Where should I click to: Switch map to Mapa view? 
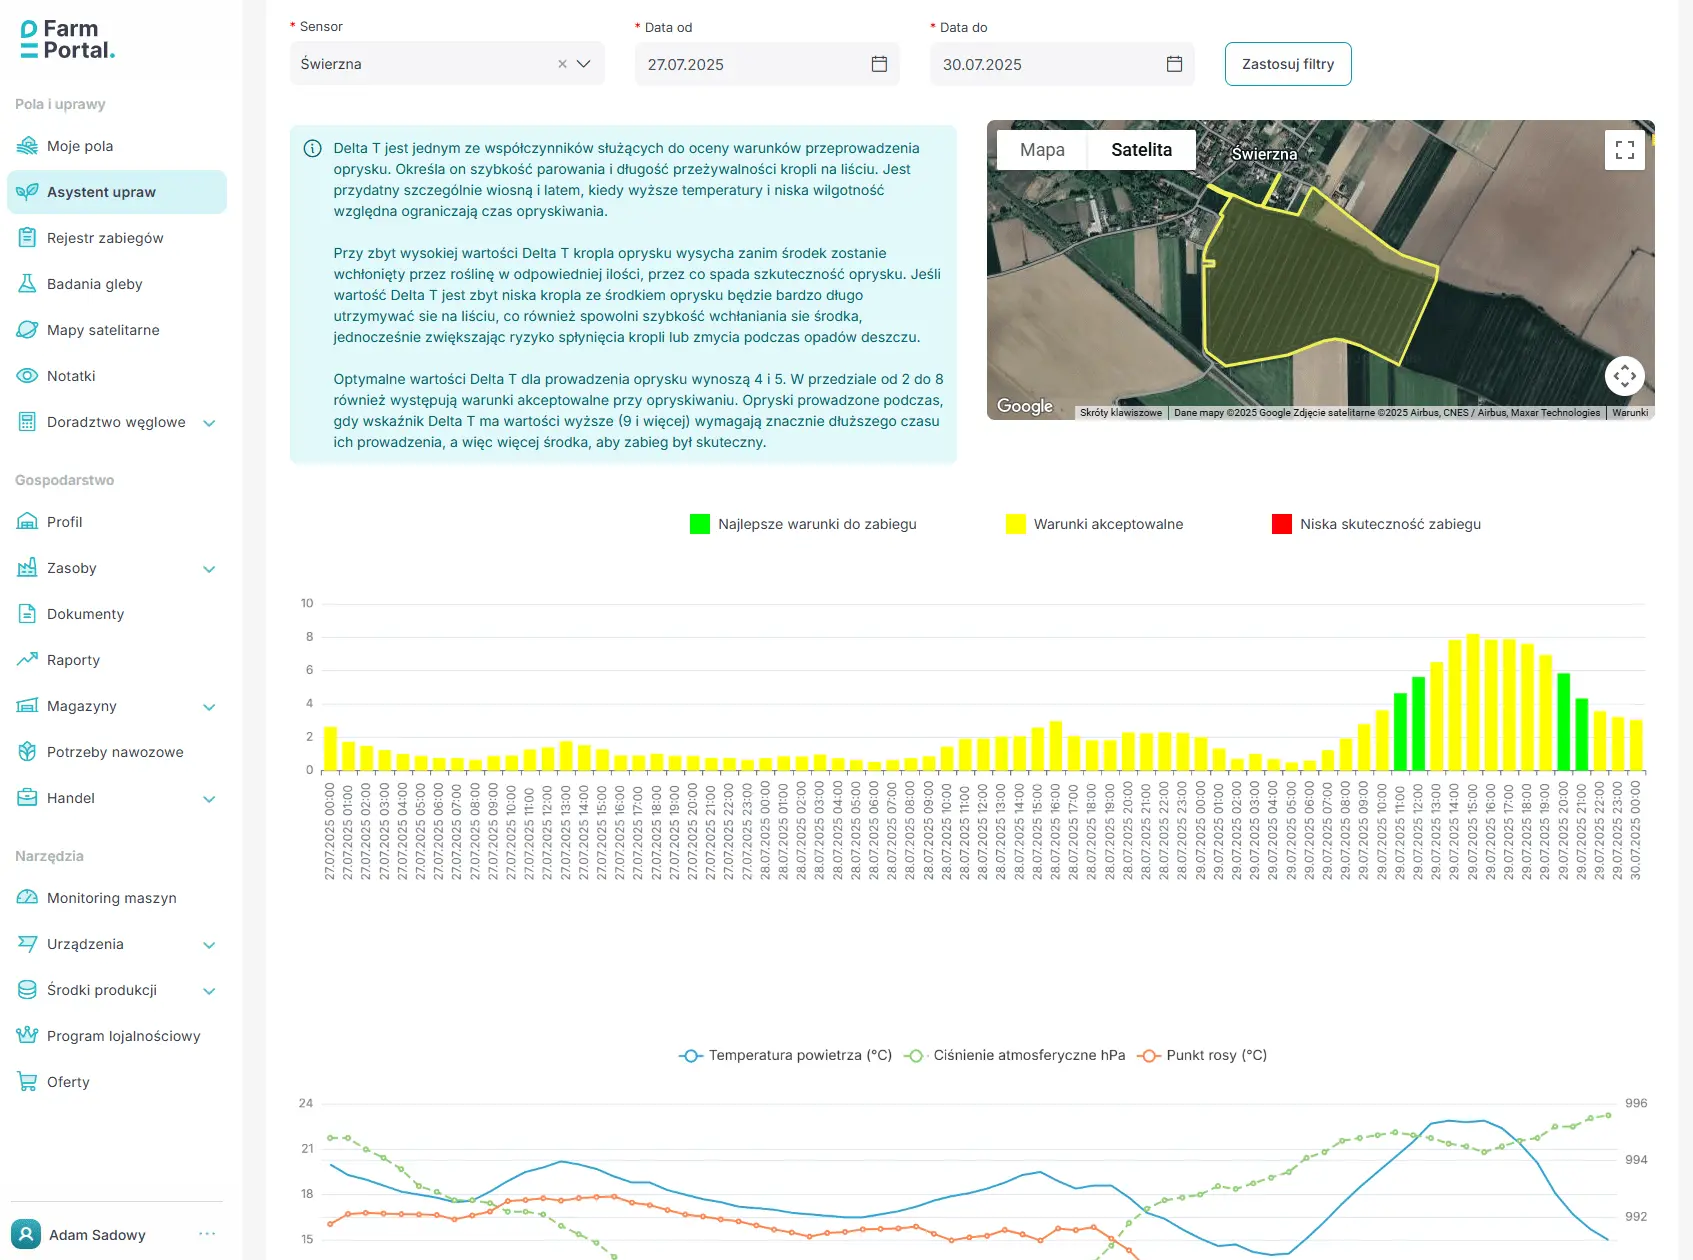(x=1041, y=150)
